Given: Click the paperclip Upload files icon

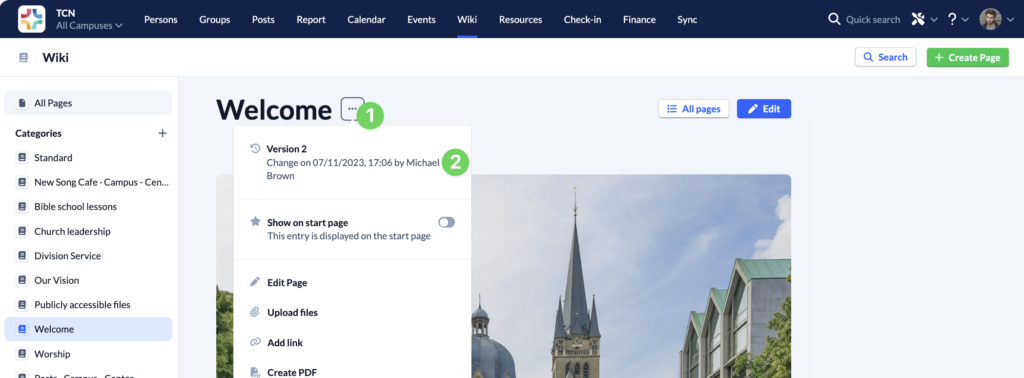Looking at the screenshot, I should pos(255,312).
